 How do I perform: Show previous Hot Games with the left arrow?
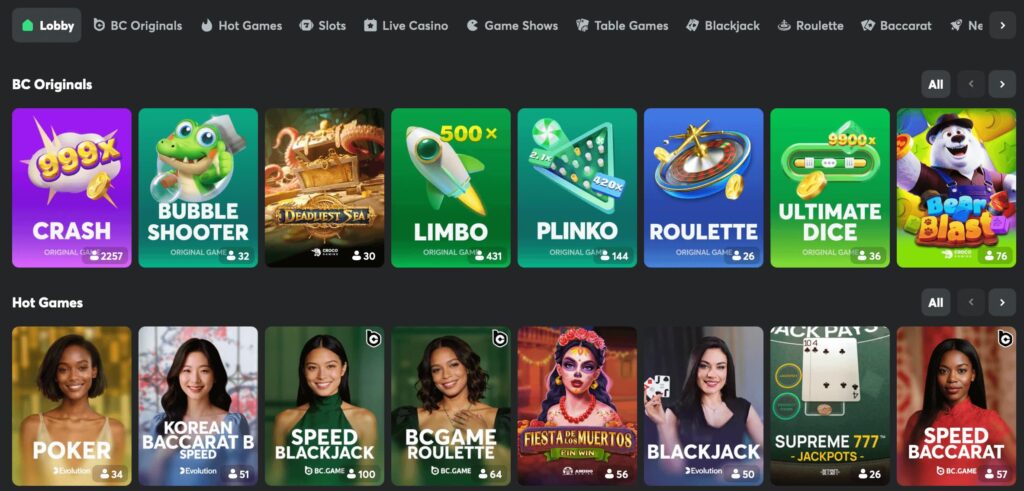(971, 302)
